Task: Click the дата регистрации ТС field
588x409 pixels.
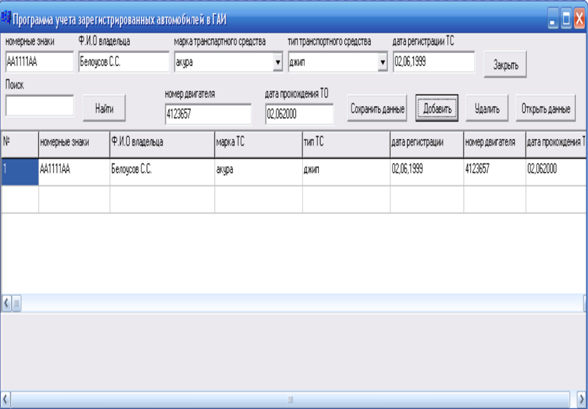Action: pos(434,62)
